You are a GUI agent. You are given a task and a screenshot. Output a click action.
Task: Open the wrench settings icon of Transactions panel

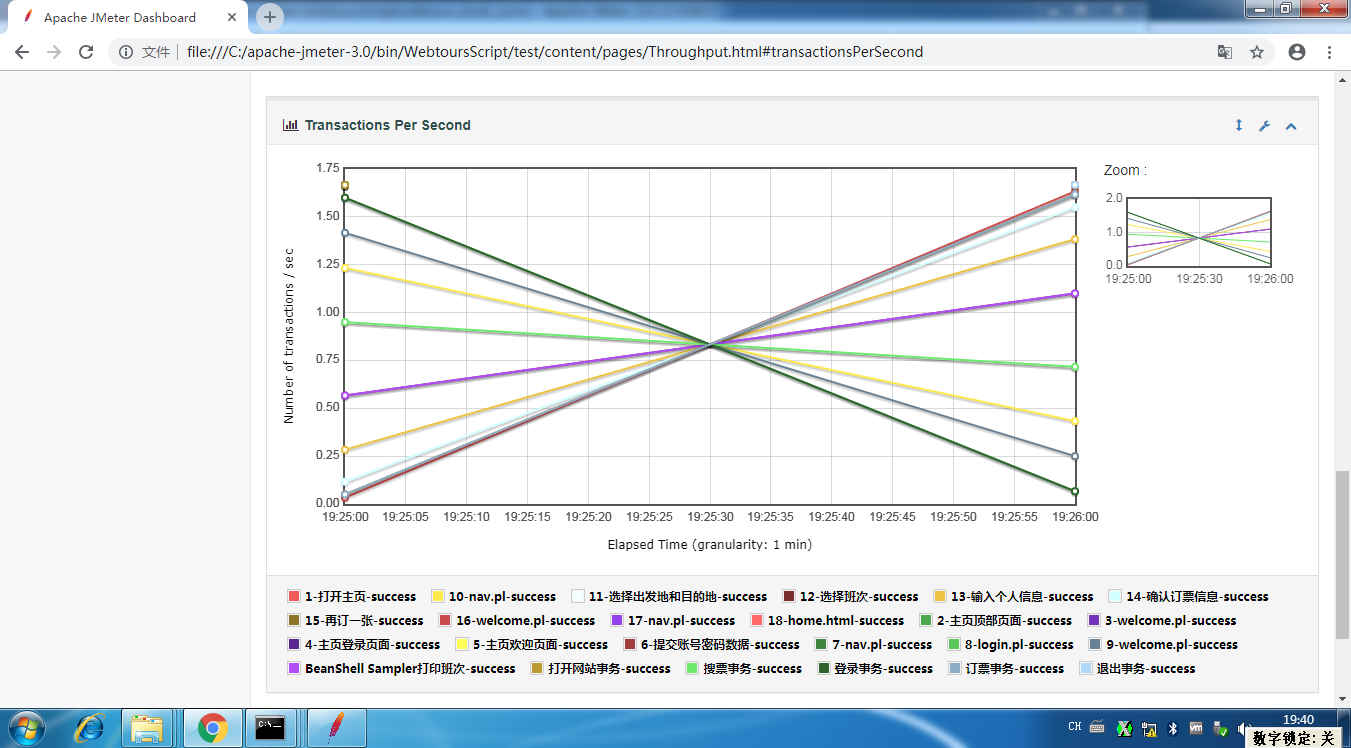(x=1264, y=126)
